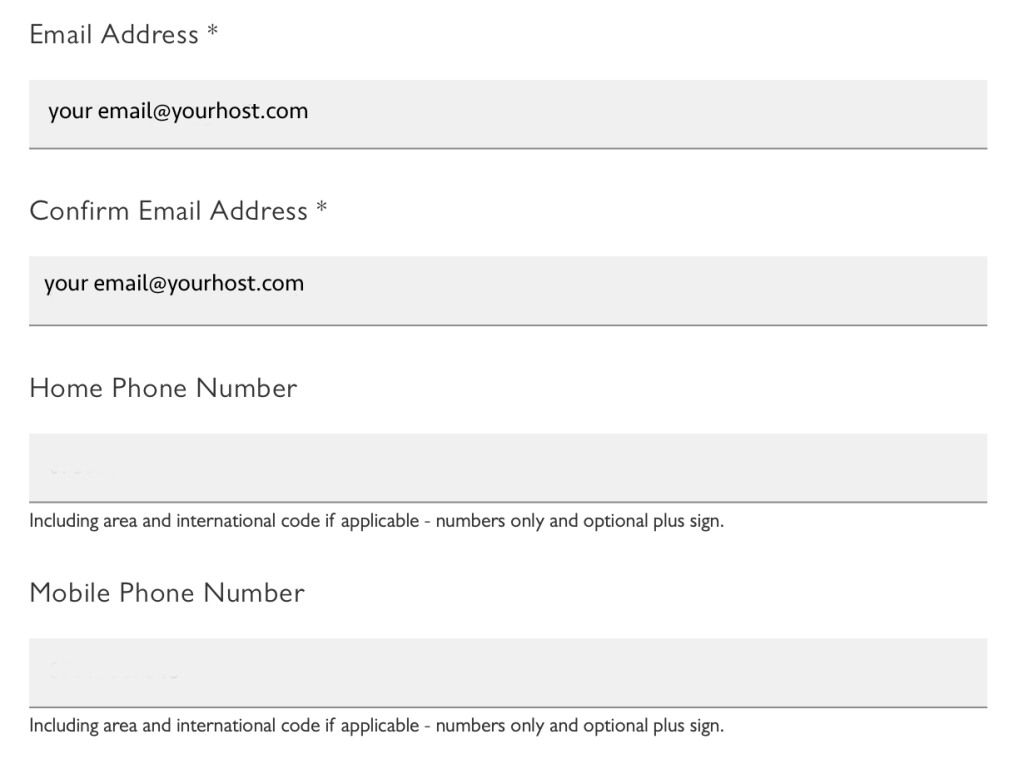This screenshot has height=764, width=1024.
Task: Click the "Home Phone Number" label
Action: [163, 388]
